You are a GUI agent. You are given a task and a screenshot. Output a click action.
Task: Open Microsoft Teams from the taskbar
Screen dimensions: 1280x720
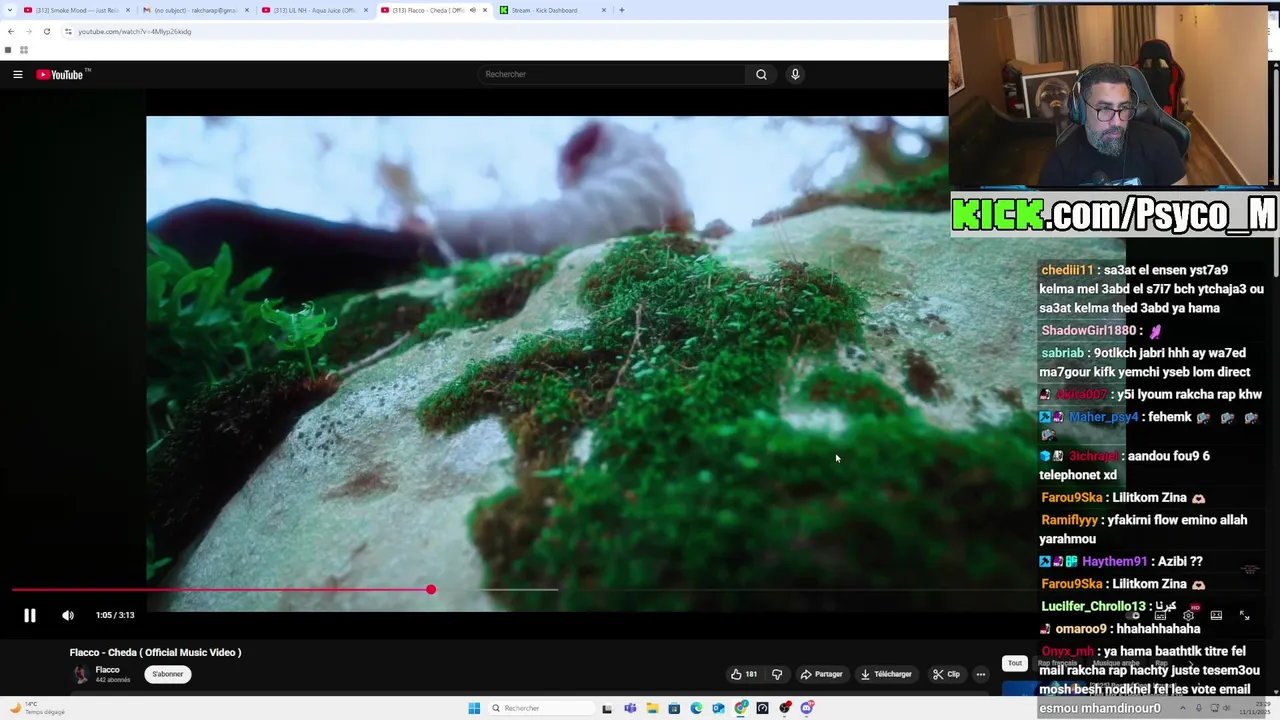(630, 708)
